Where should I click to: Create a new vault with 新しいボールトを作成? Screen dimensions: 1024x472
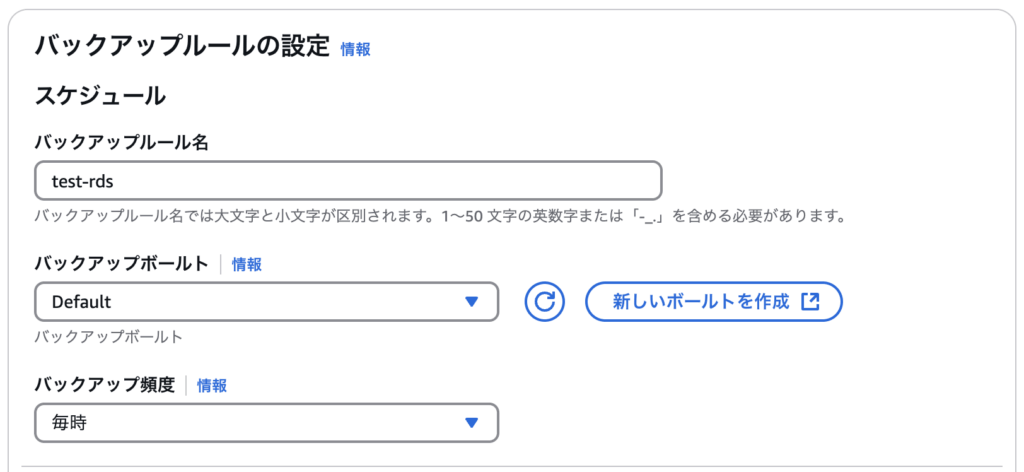tap(714, 302)
